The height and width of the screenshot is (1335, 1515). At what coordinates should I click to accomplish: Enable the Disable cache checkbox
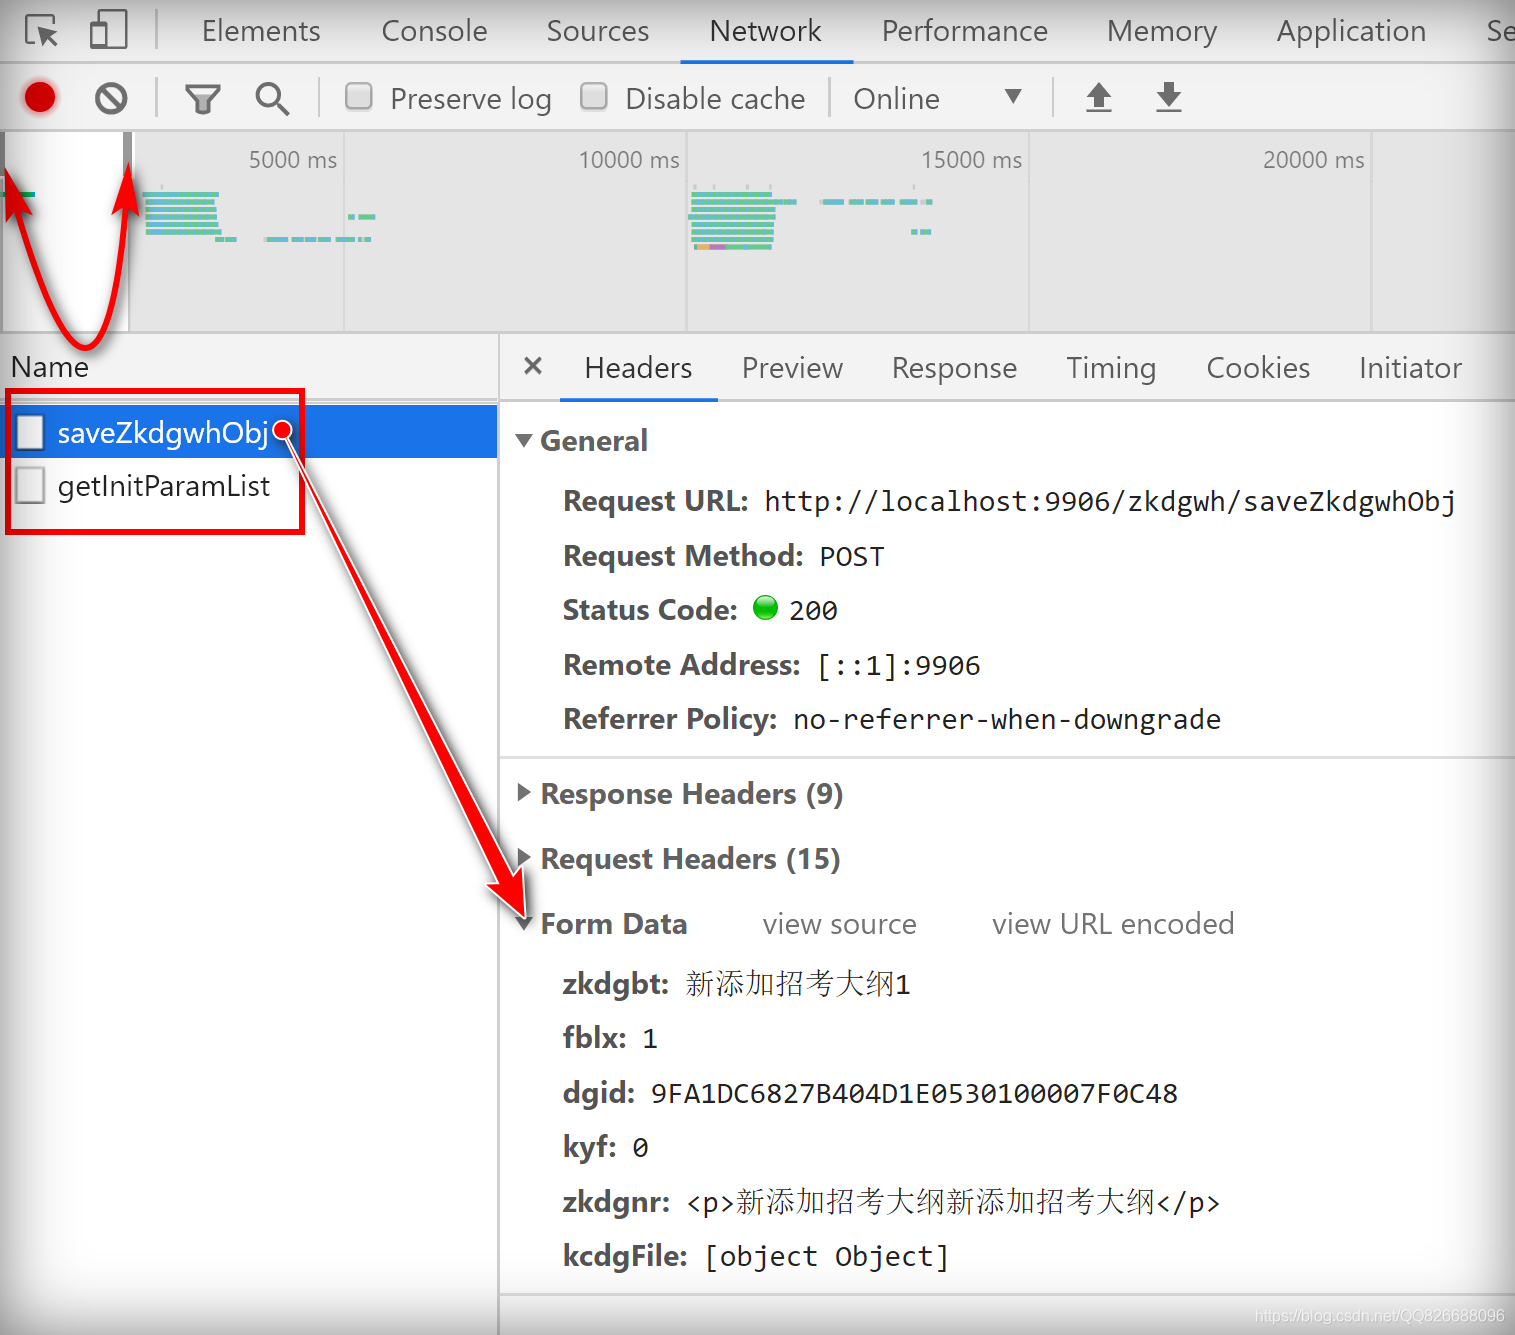click(594, 96)
